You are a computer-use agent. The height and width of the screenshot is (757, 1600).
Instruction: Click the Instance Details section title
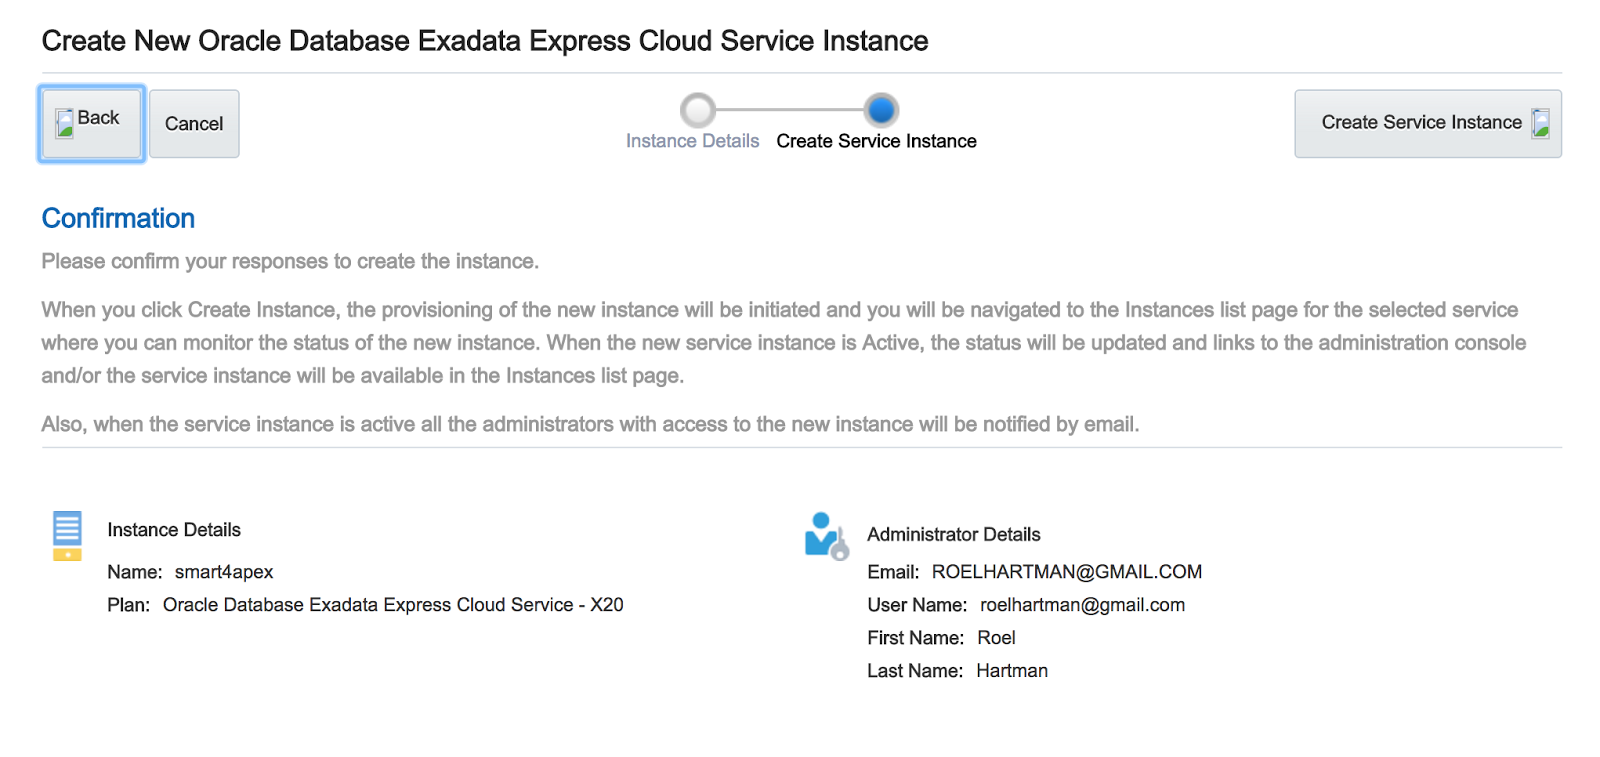[174, 530]
